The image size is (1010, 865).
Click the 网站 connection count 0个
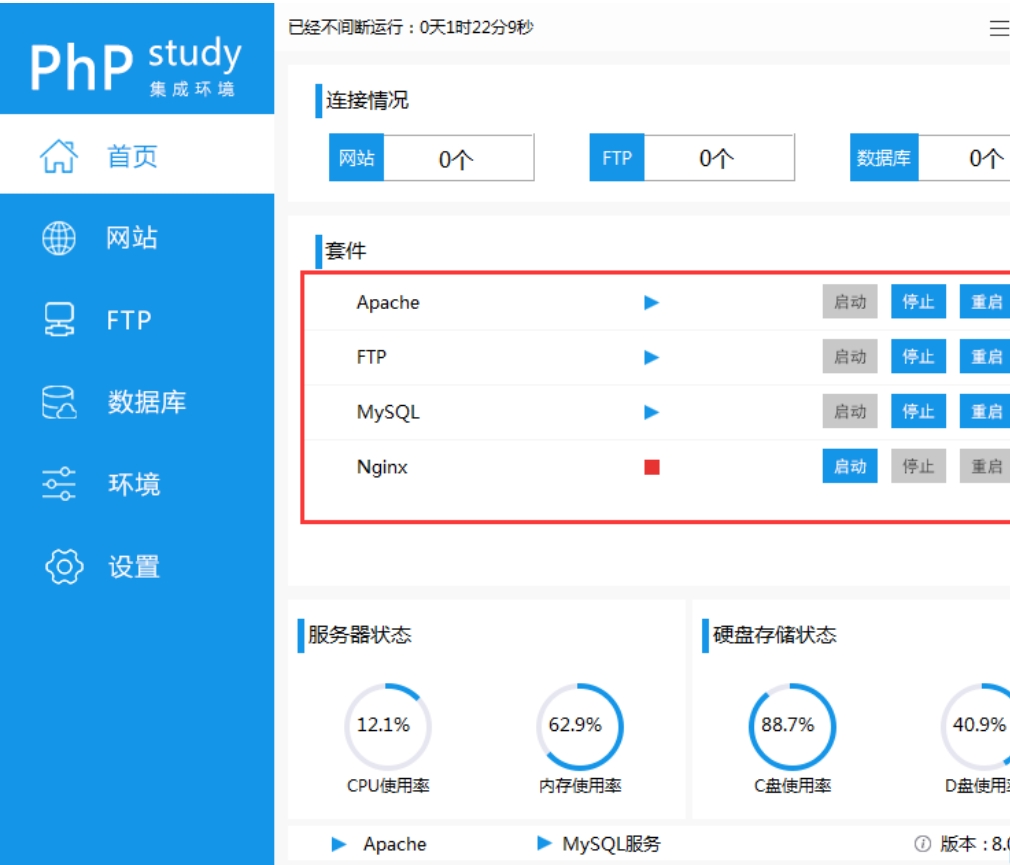458,158
